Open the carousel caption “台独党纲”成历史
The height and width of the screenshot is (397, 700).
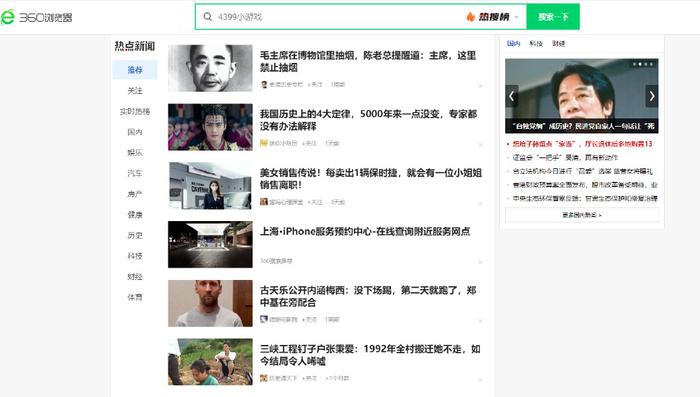pos(582,126)
